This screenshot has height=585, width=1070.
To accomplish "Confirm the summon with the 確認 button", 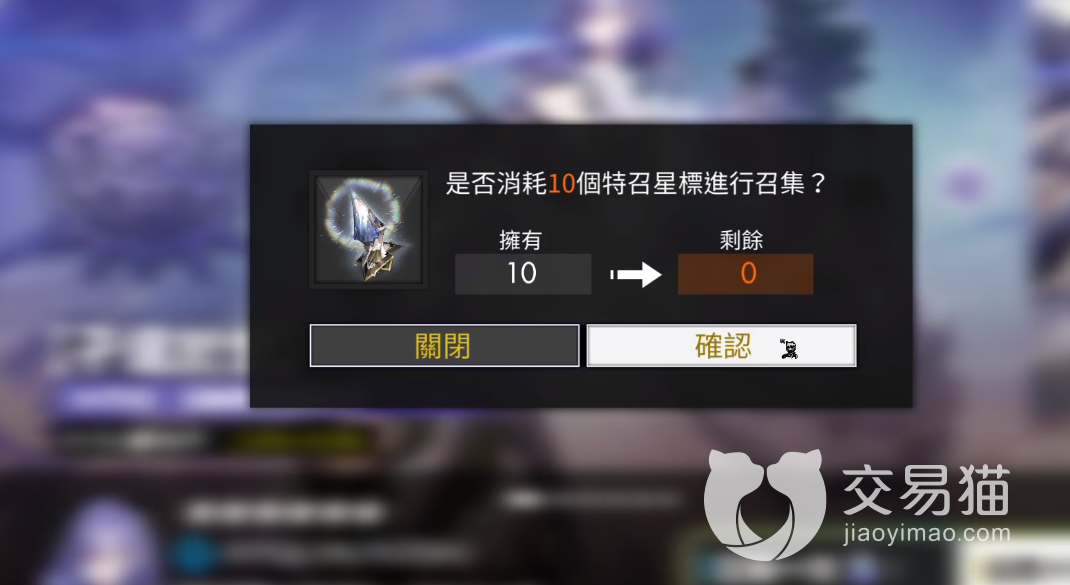I will 721,345.
